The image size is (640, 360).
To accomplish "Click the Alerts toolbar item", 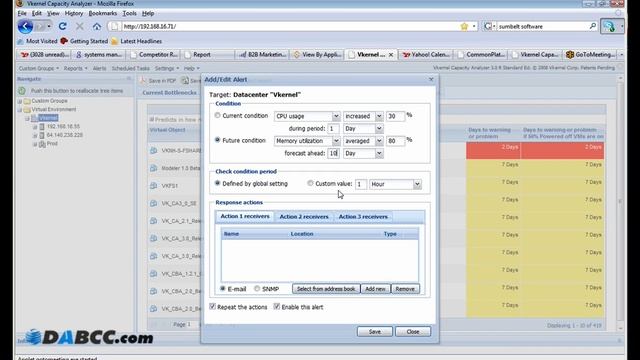I will 99,68.
